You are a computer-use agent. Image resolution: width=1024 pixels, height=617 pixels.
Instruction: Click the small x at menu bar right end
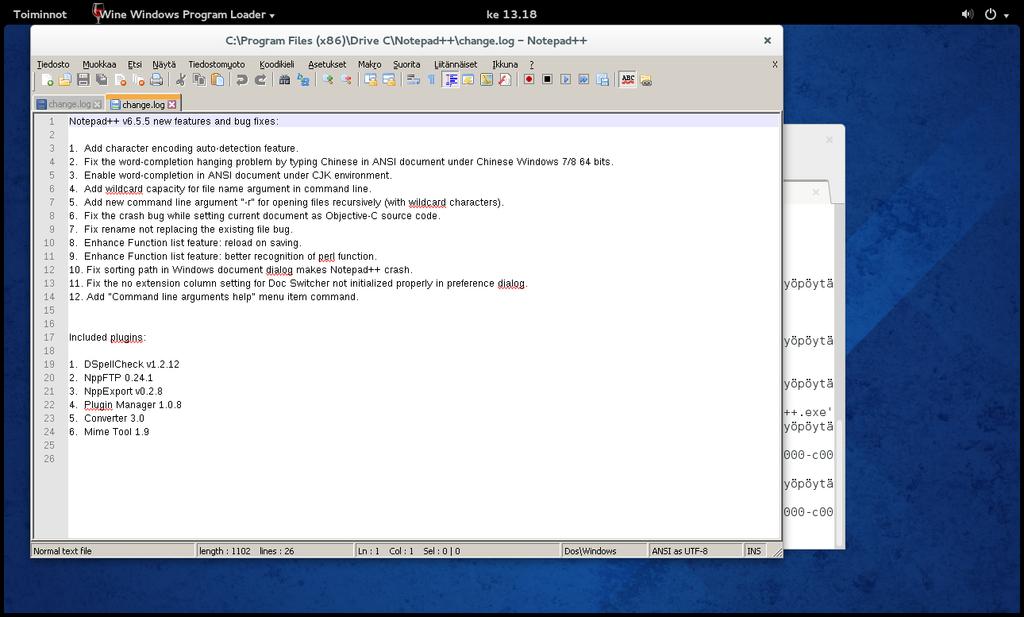(775, 64)
